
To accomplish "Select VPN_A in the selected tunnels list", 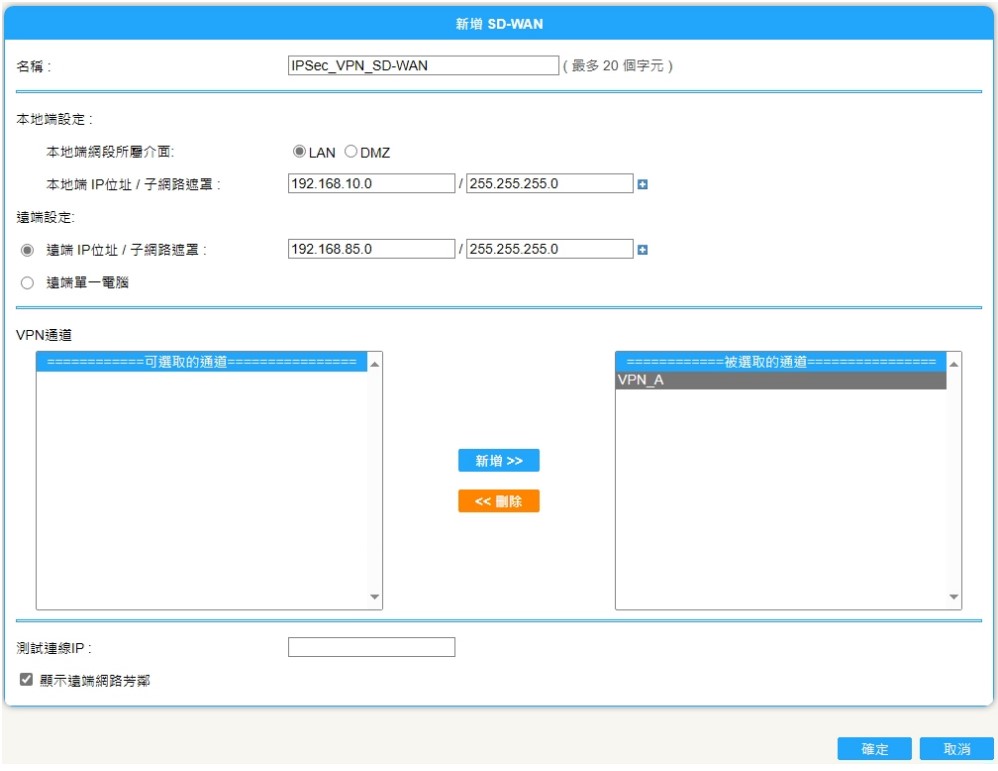I will pos(780,381).
